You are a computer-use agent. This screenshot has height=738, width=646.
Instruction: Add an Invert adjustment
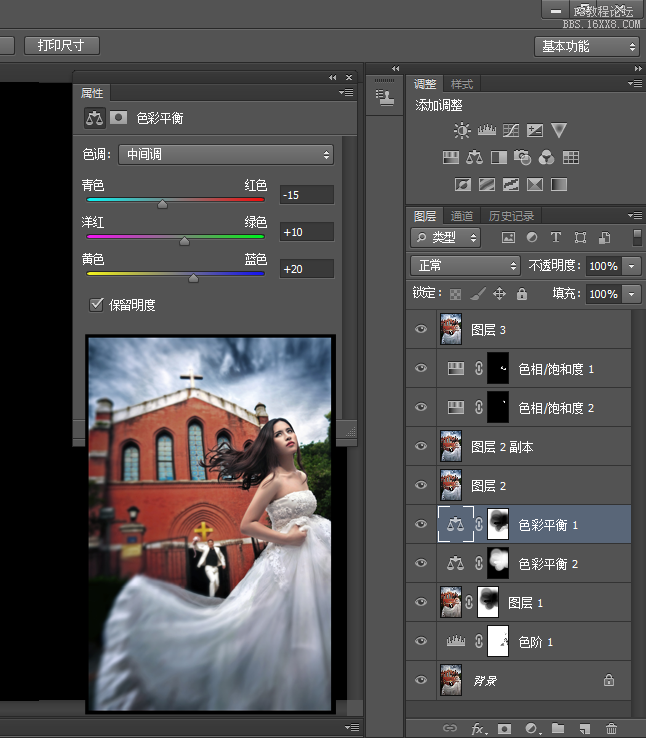(463, 184)
